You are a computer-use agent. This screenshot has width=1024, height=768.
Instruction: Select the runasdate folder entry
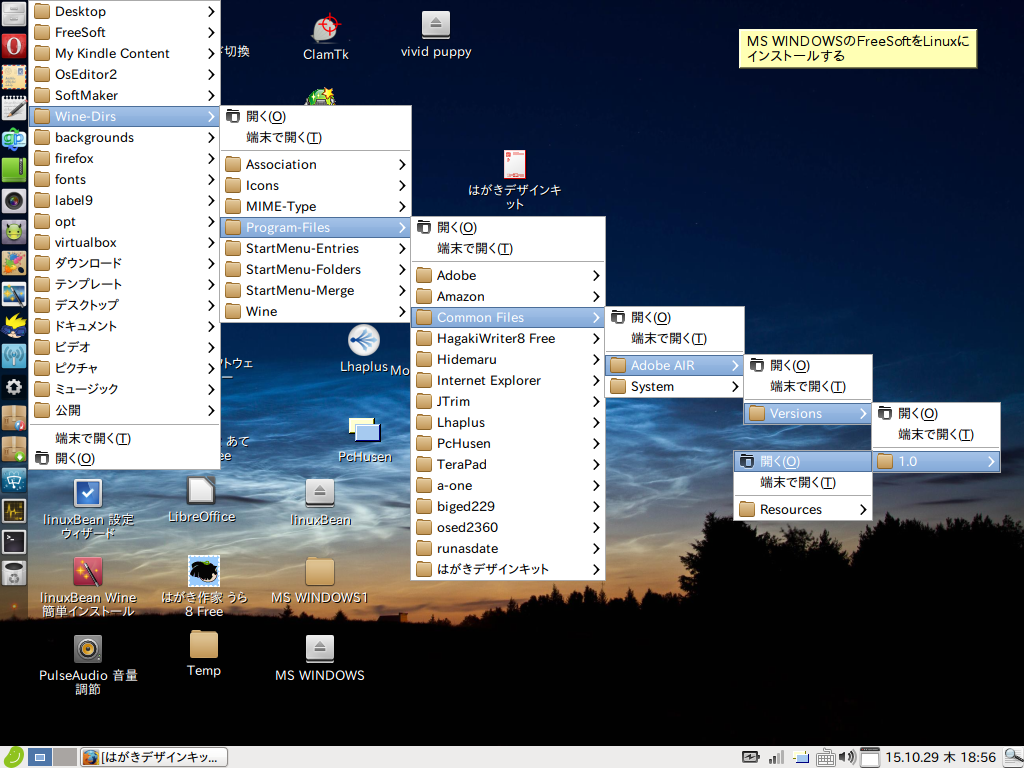point(507,549)
